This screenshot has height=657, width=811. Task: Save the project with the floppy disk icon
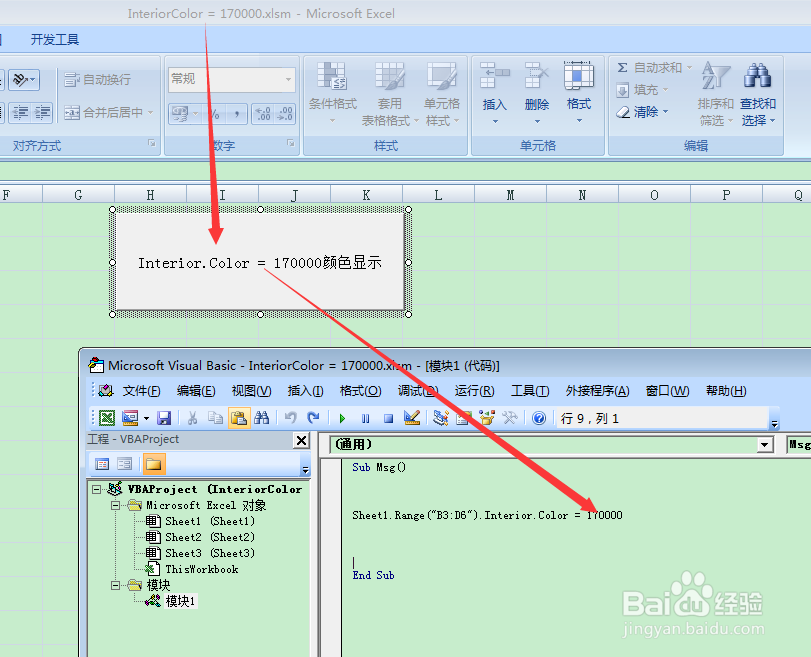pyautogui.click(x=164, y=418)
